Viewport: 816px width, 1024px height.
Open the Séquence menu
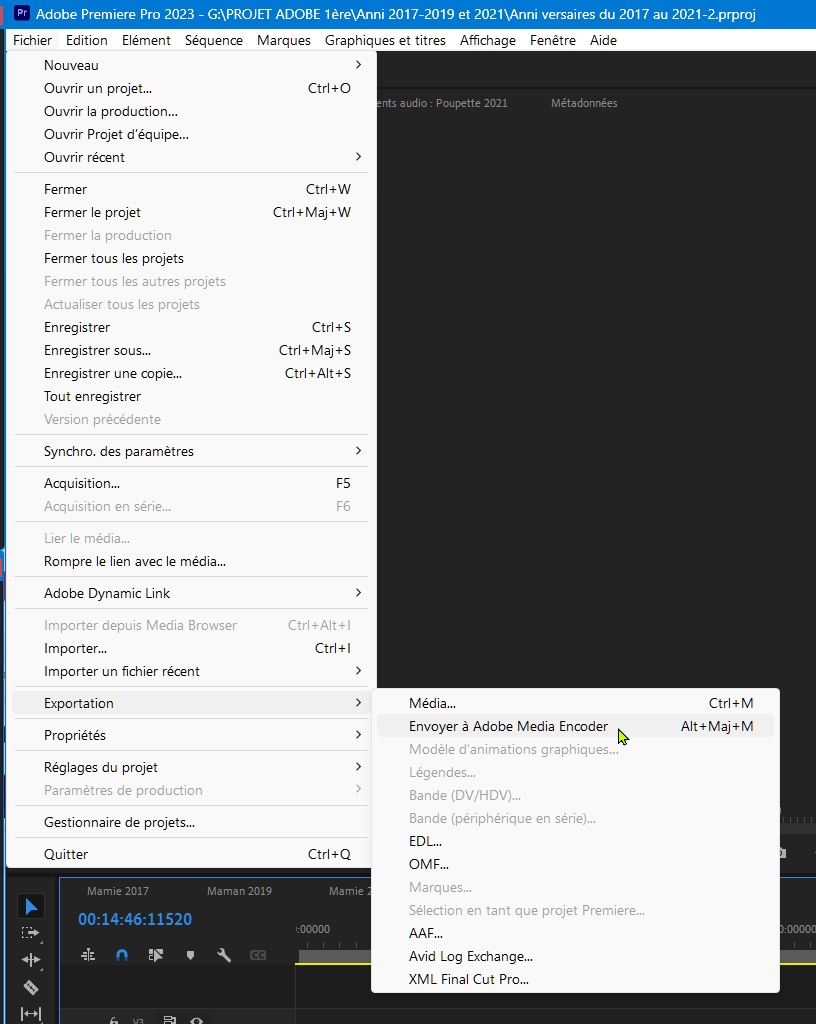click(214, 40)
